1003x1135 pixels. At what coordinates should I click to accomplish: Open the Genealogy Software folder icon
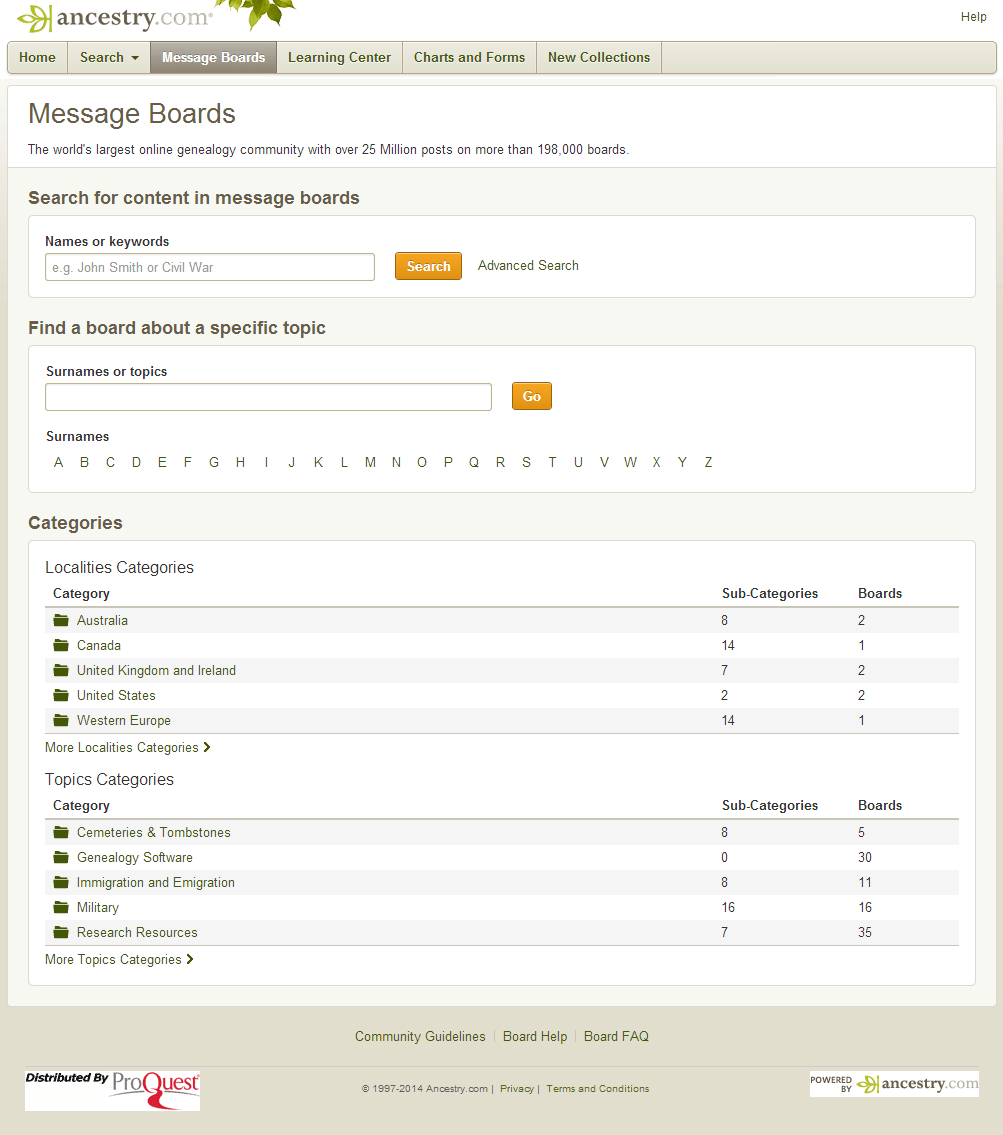coord(62,857)
